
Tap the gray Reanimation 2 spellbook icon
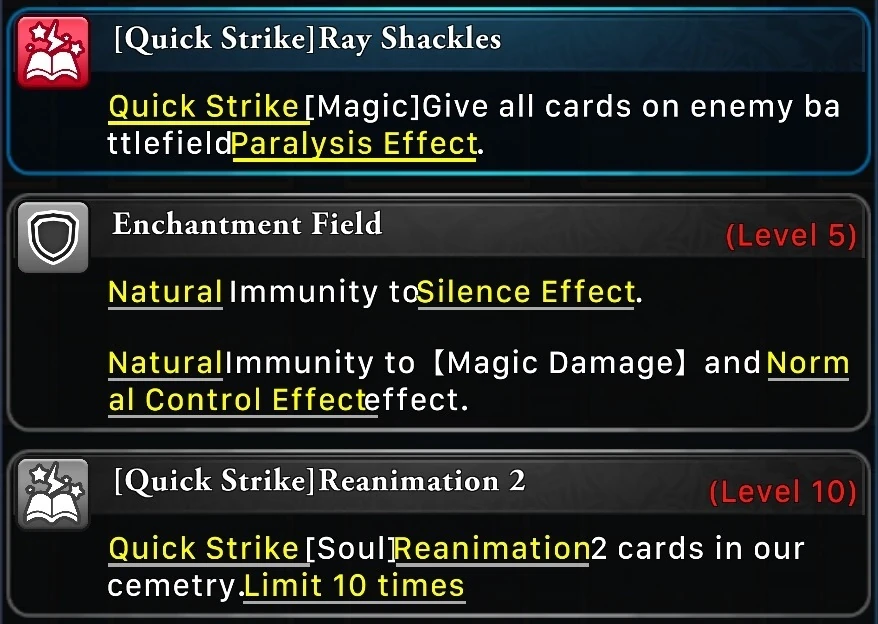click(x=53, y=493)
